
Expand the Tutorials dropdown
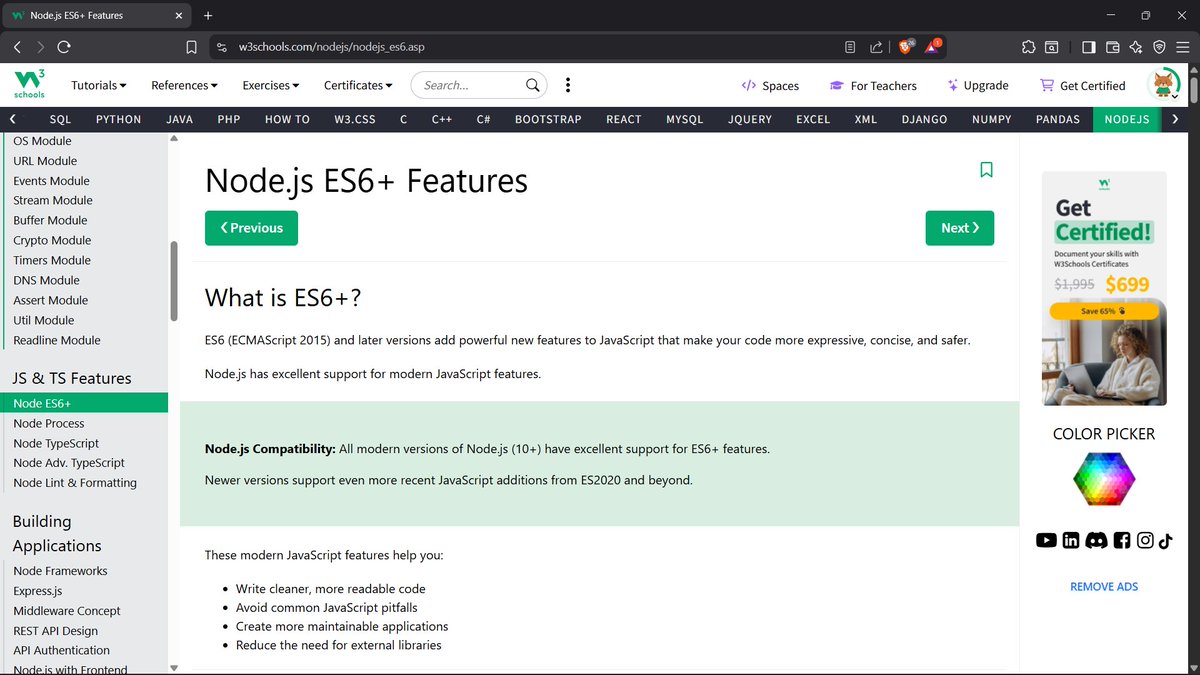tap(98, 85)
